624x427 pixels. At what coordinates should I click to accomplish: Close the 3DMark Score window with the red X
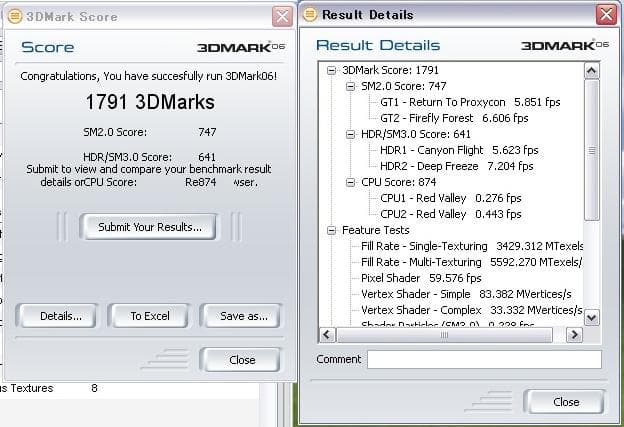pyautogui.click(x=283, y=16)
